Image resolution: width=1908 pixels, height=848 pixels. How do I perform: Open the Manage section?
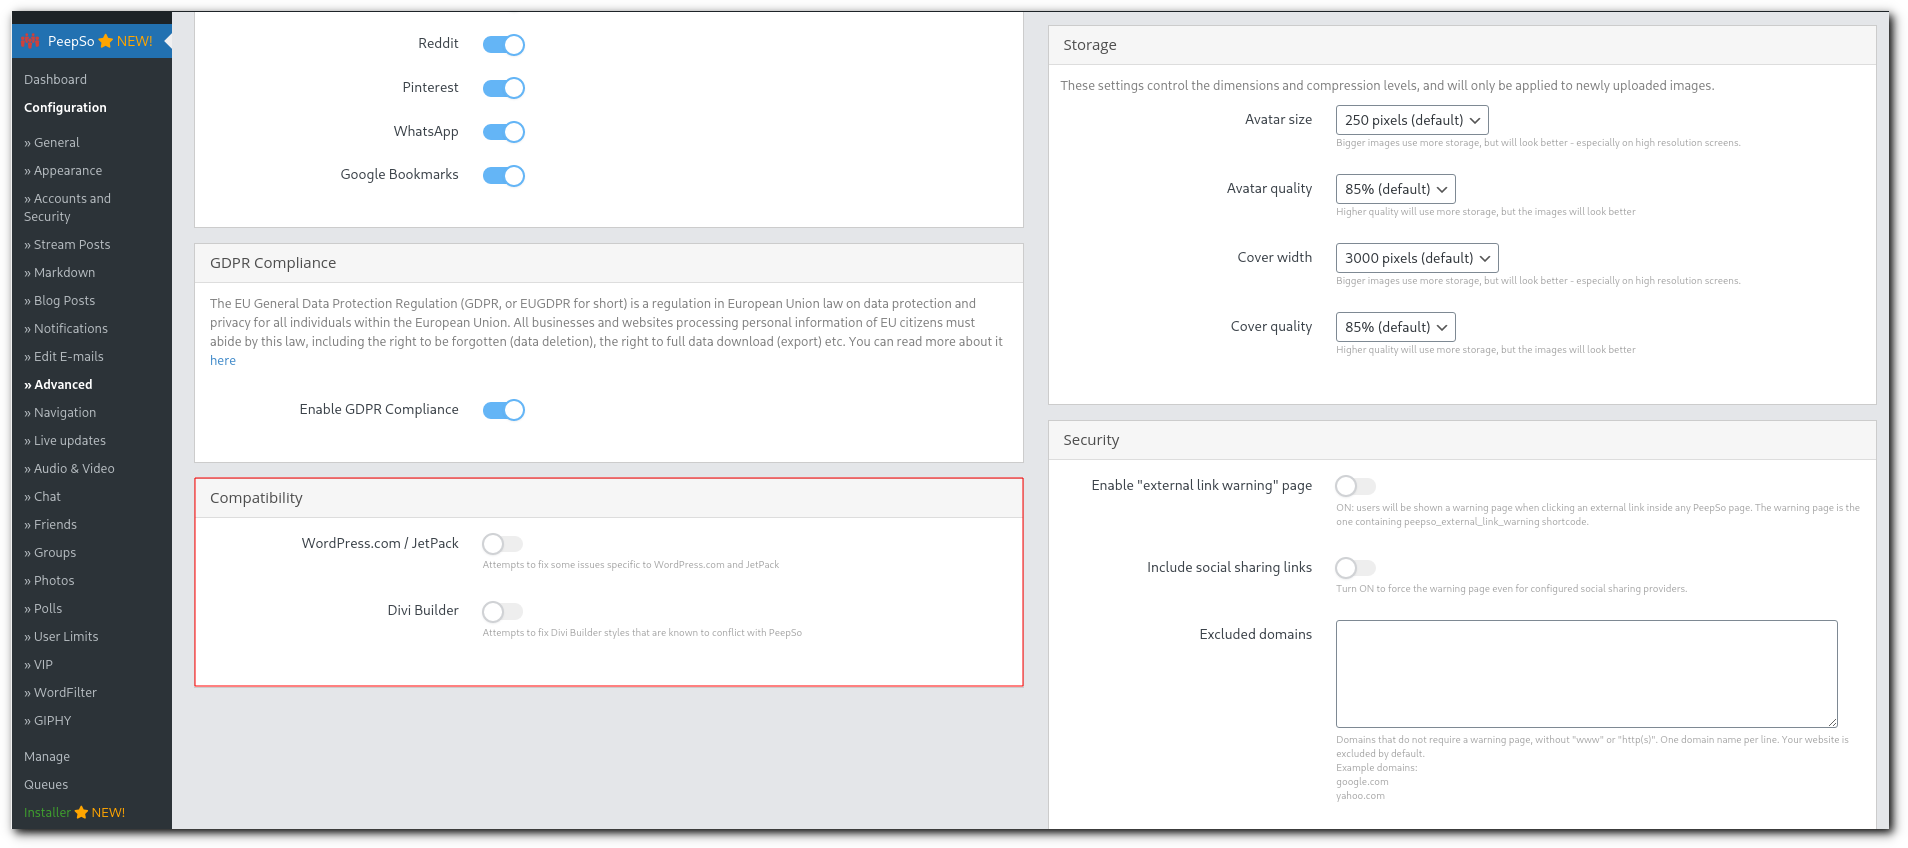[x=47, y=757]
